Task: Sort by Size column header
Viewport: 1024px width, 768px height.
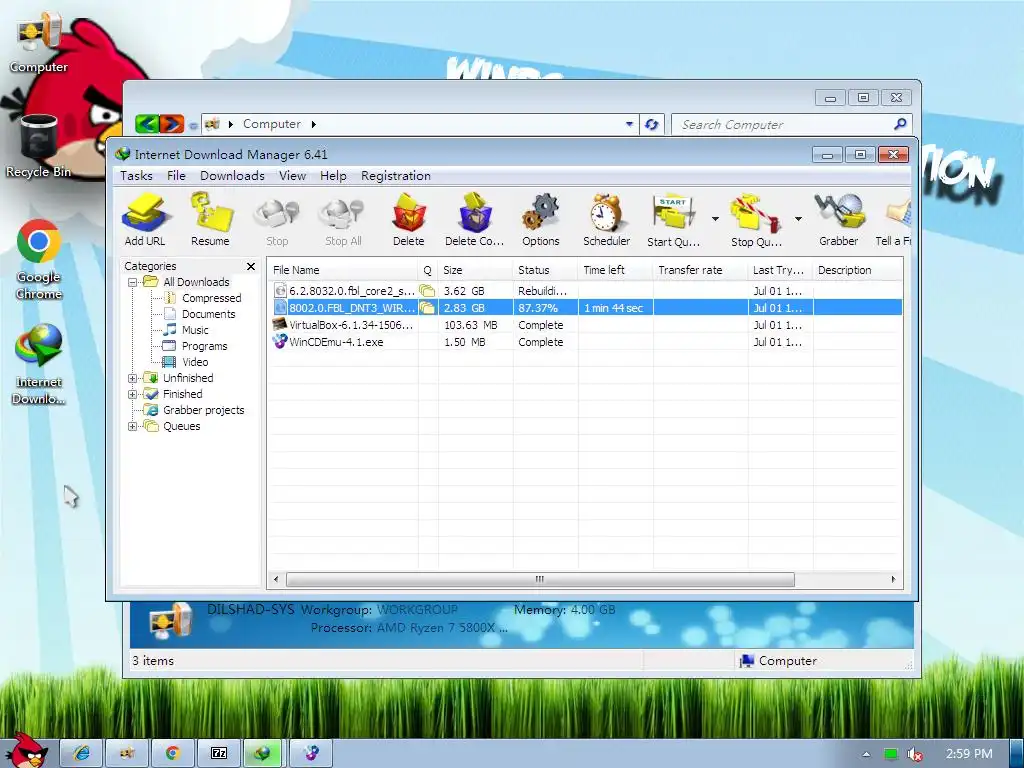Action: coord(475,270)
